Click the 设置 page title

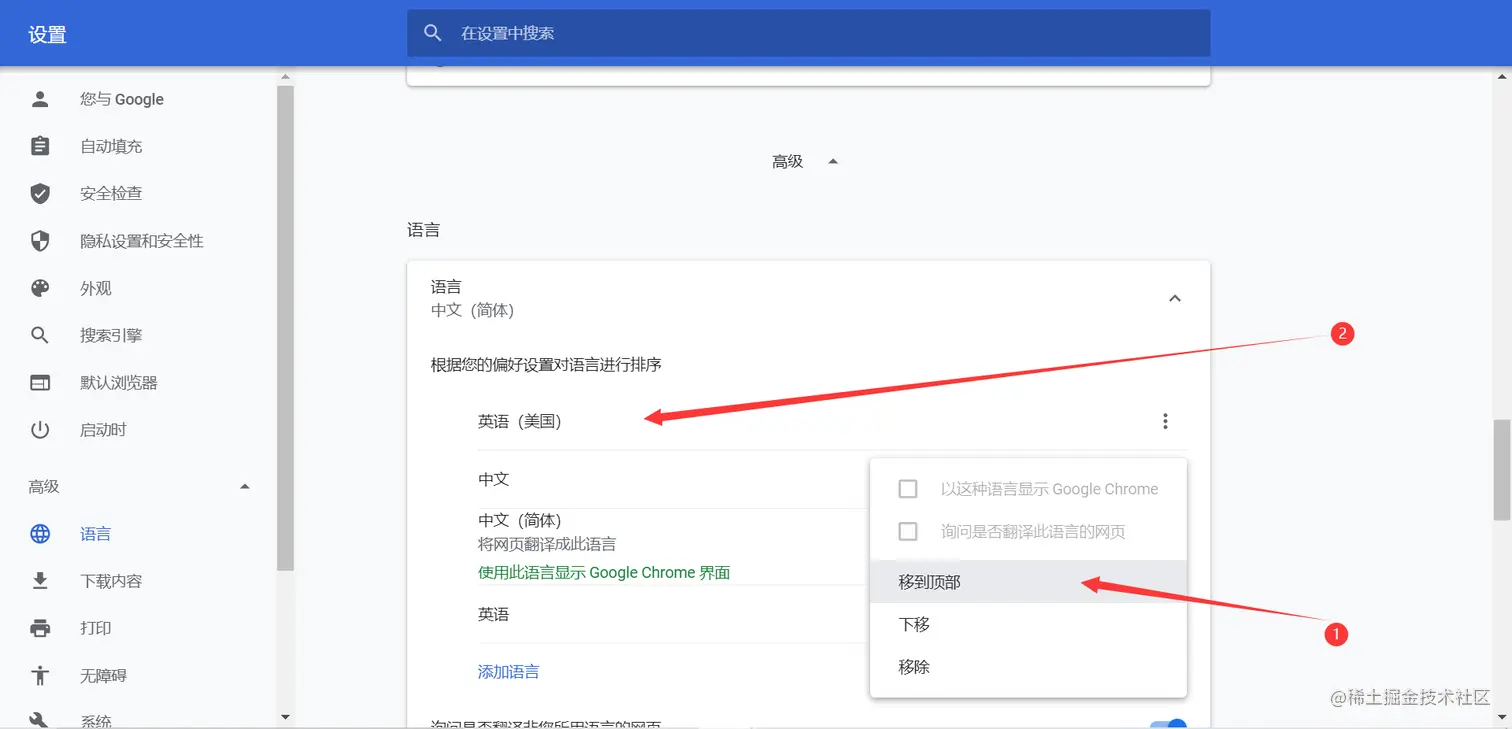(x=47, y=35)
